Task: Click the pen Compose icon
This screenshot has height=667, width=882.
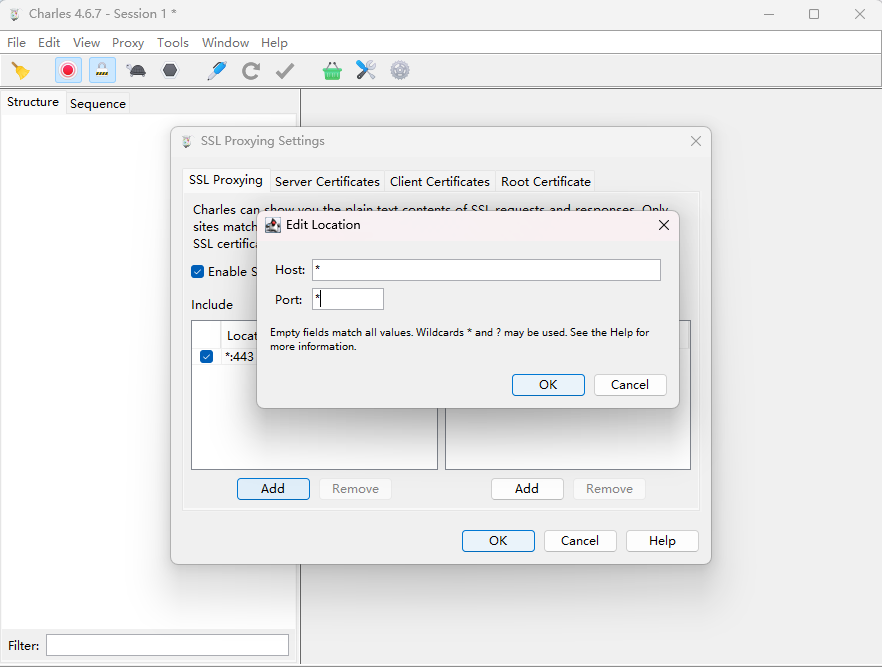Action: [217, 70]
